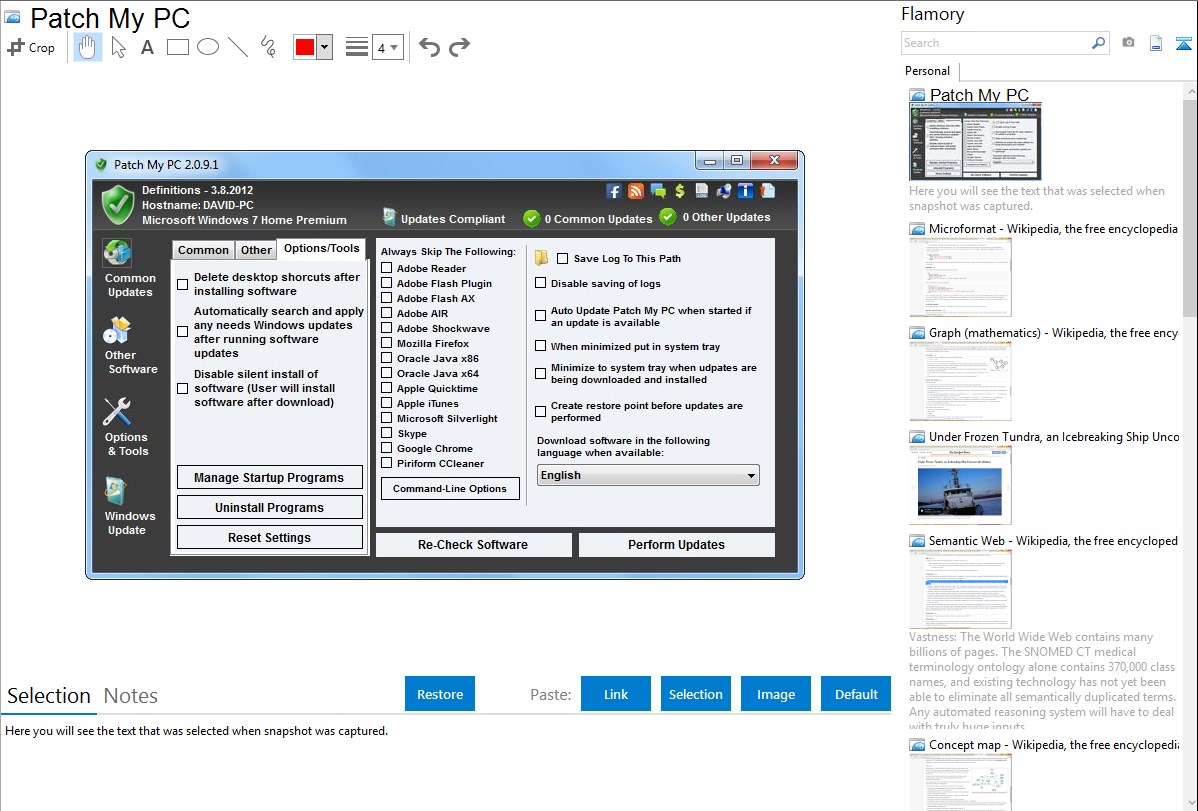Open the RSS feed icon
The width and height of the screenshot is (1198, 811).
635,191
